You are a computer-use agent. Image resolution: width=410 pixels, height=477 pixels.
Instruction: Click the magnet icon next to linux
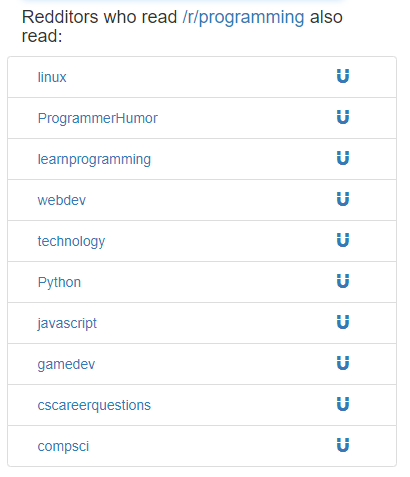(x=343, y=76)
